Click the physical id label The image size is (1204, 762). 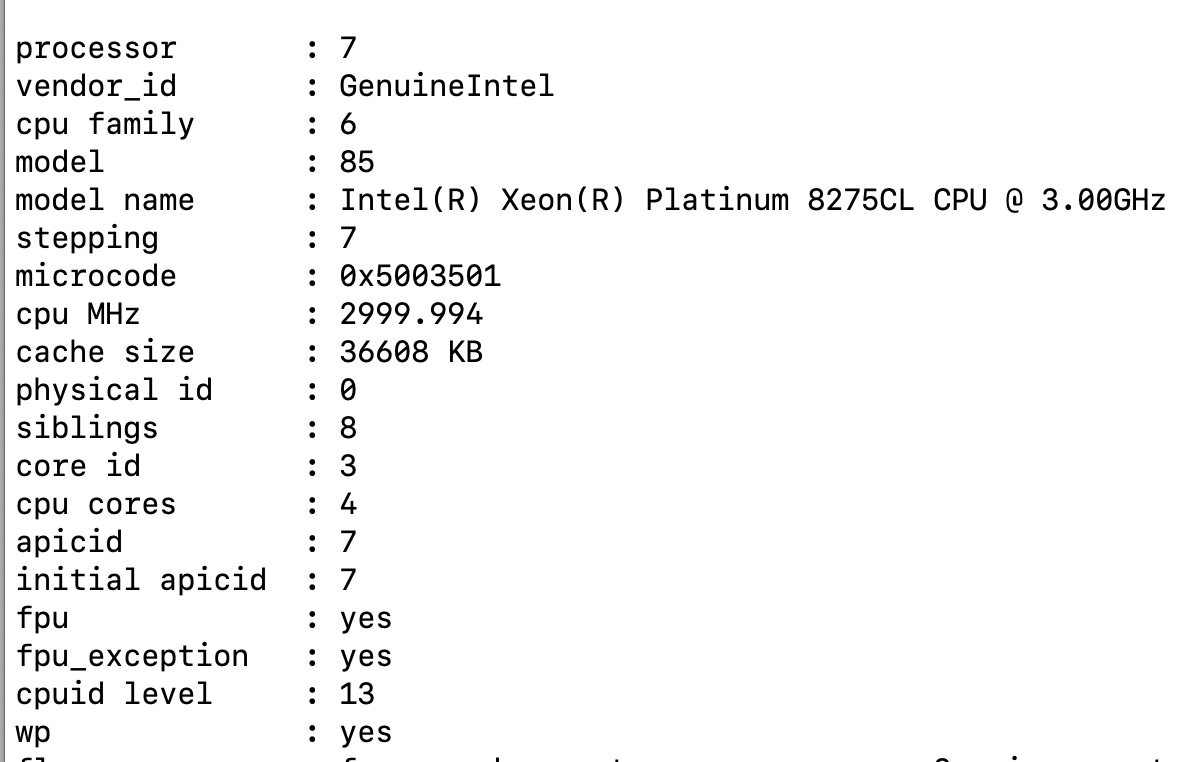[114, 390]
